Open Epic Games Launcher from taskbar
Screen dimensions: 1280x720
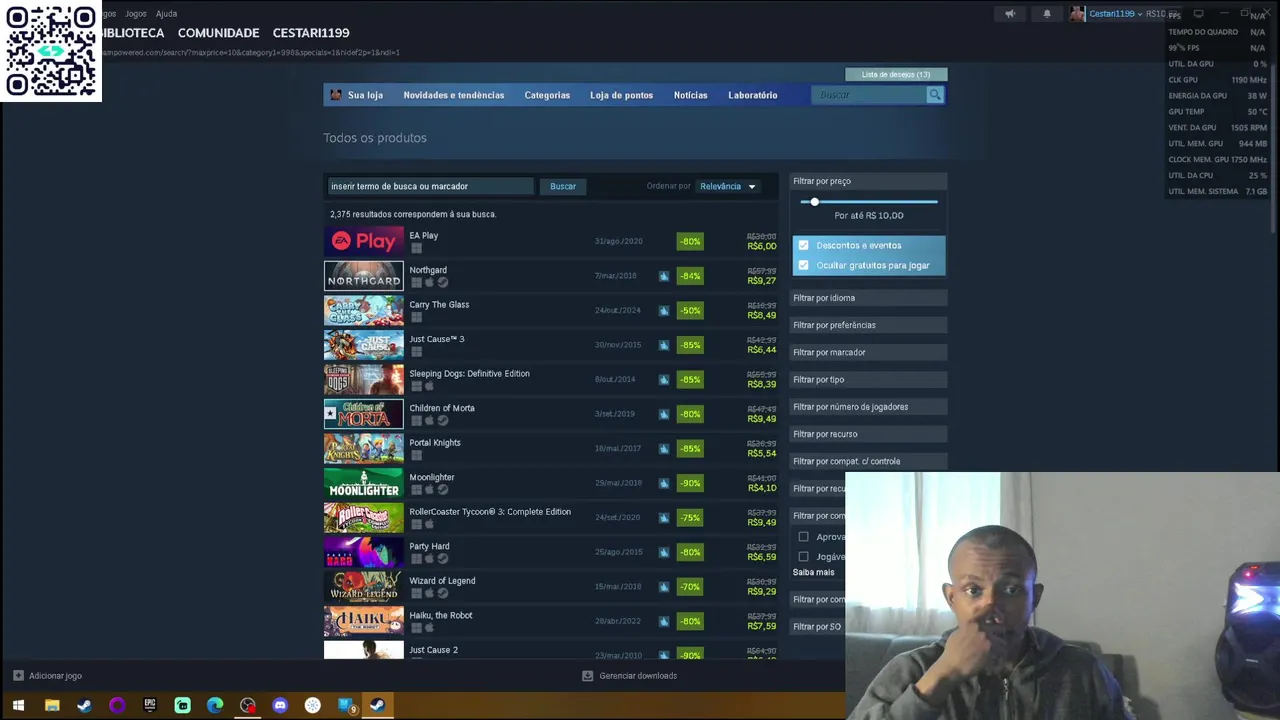click(150, 705)
